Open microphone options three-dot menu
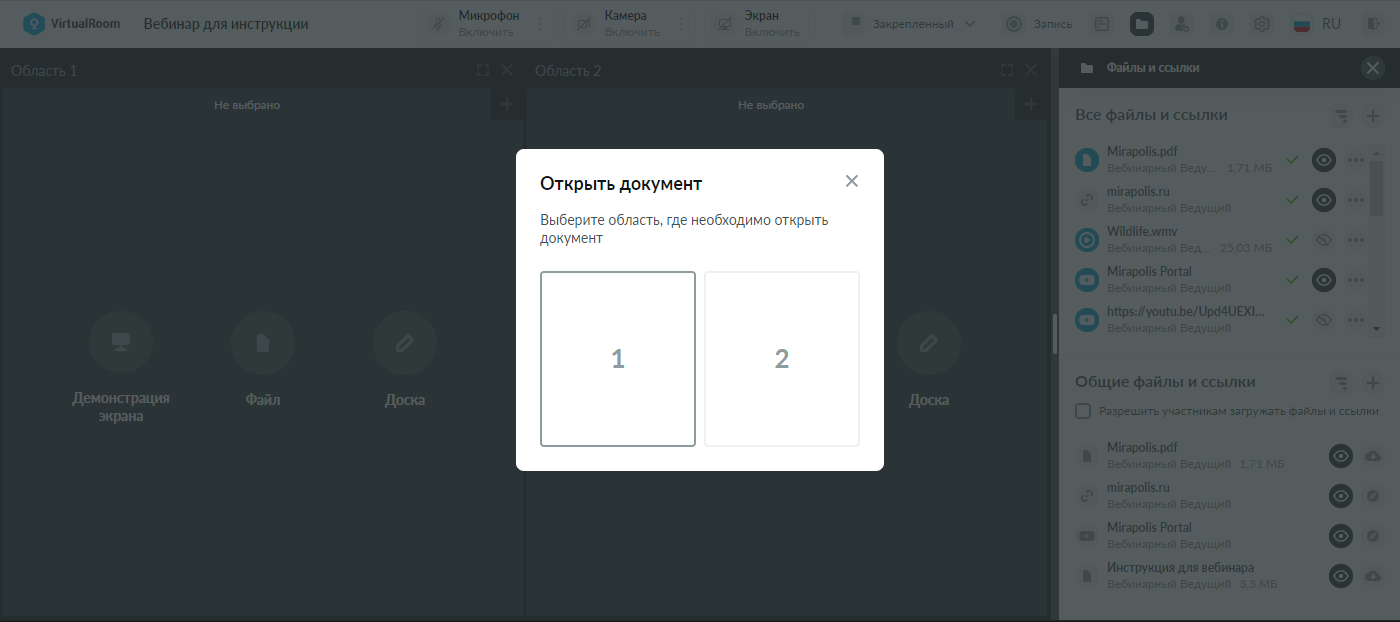Image resolution: width=1400 pixels, height=622 pixels. coord(541,24)
